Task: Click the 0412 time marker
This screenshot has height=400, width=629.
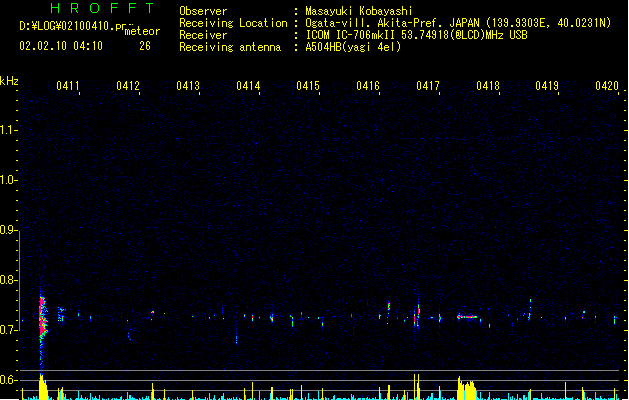Action: pos(128,86)
